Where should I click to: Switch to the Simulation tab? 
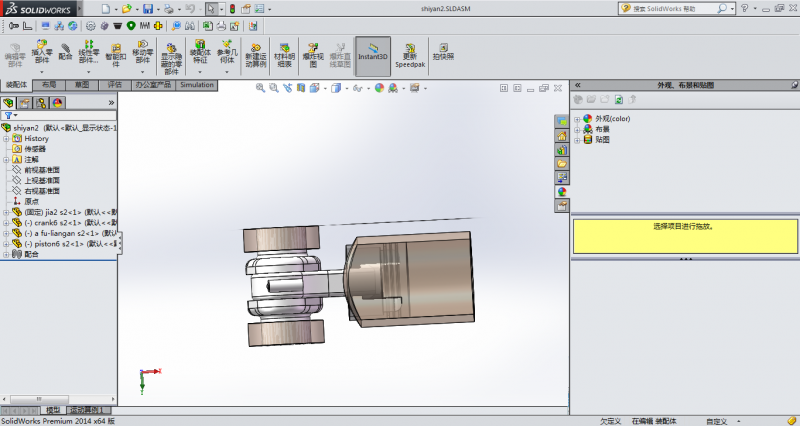(197, 85)
